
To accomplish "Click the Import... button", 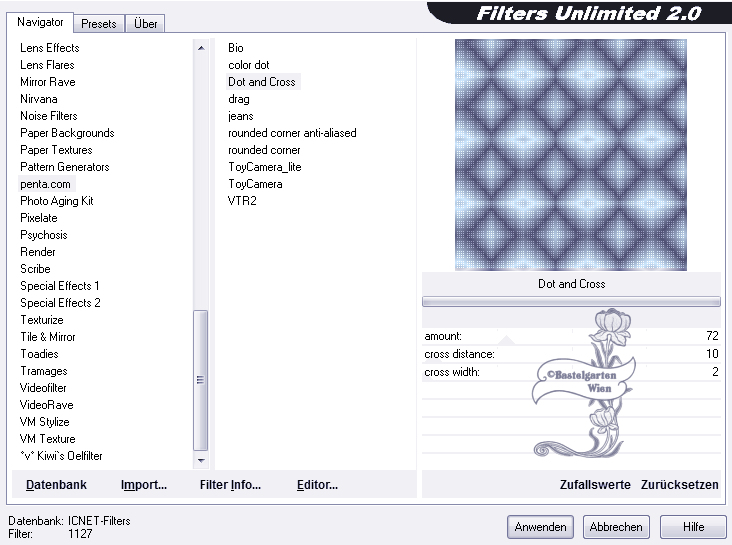I will point(144,485).
